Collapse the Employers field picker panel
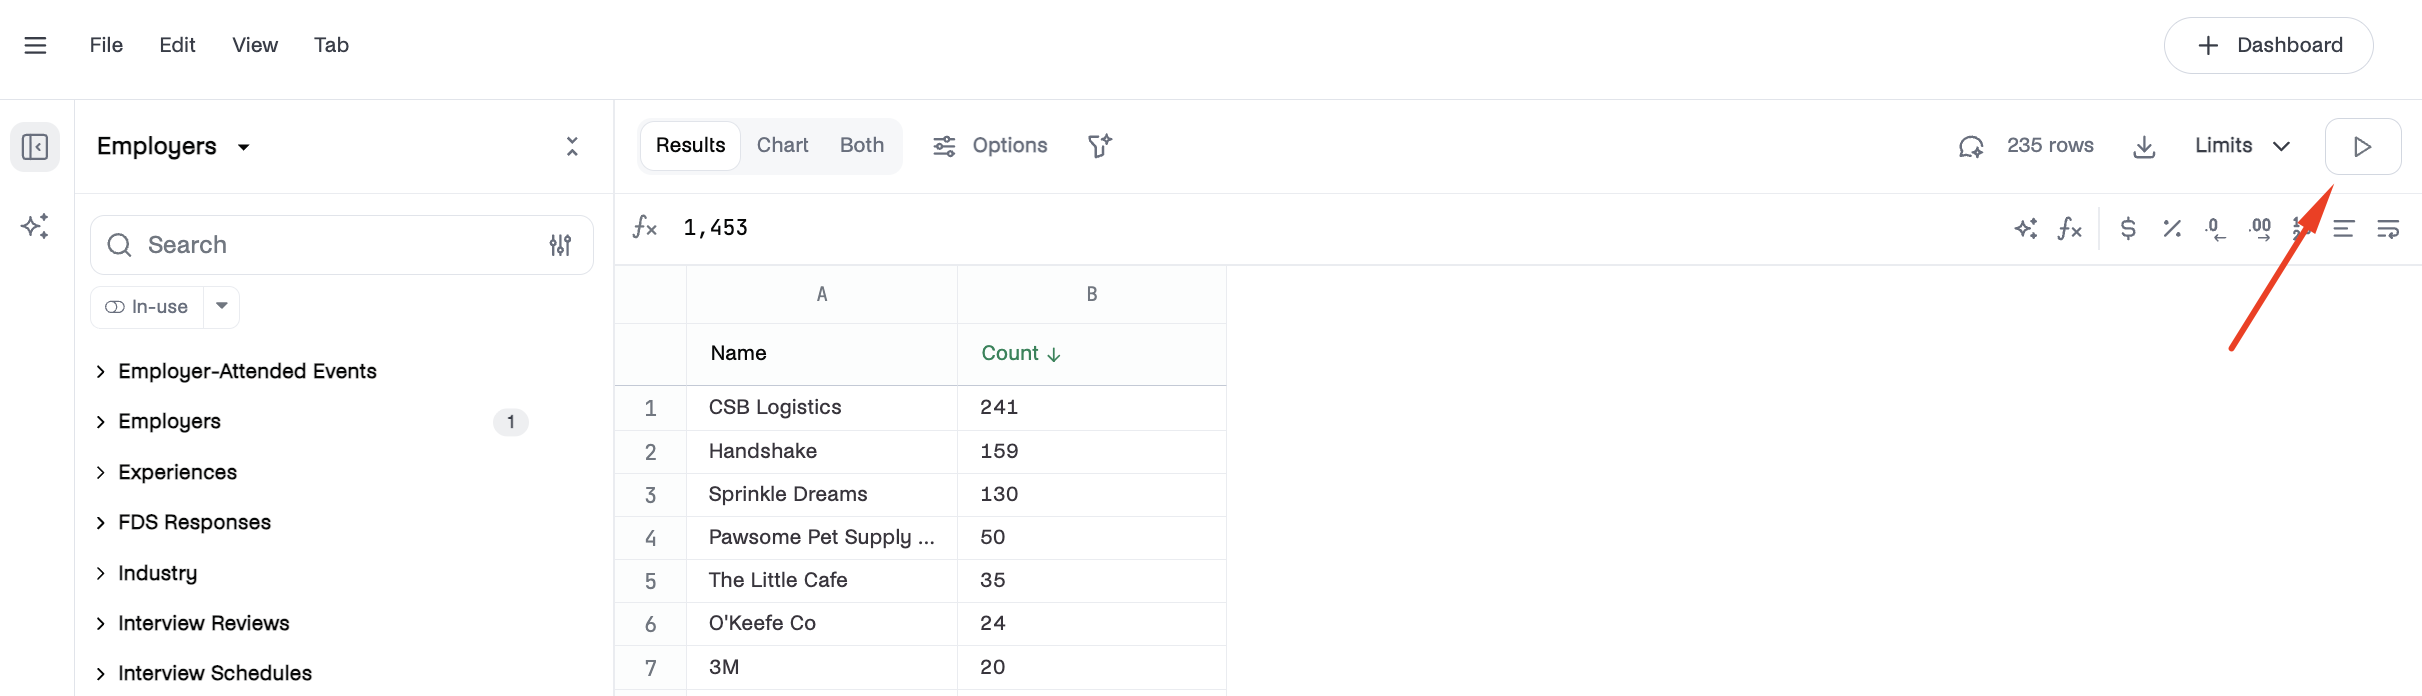Viewport: 2422px width, 696px height. (x=572, y=146)
